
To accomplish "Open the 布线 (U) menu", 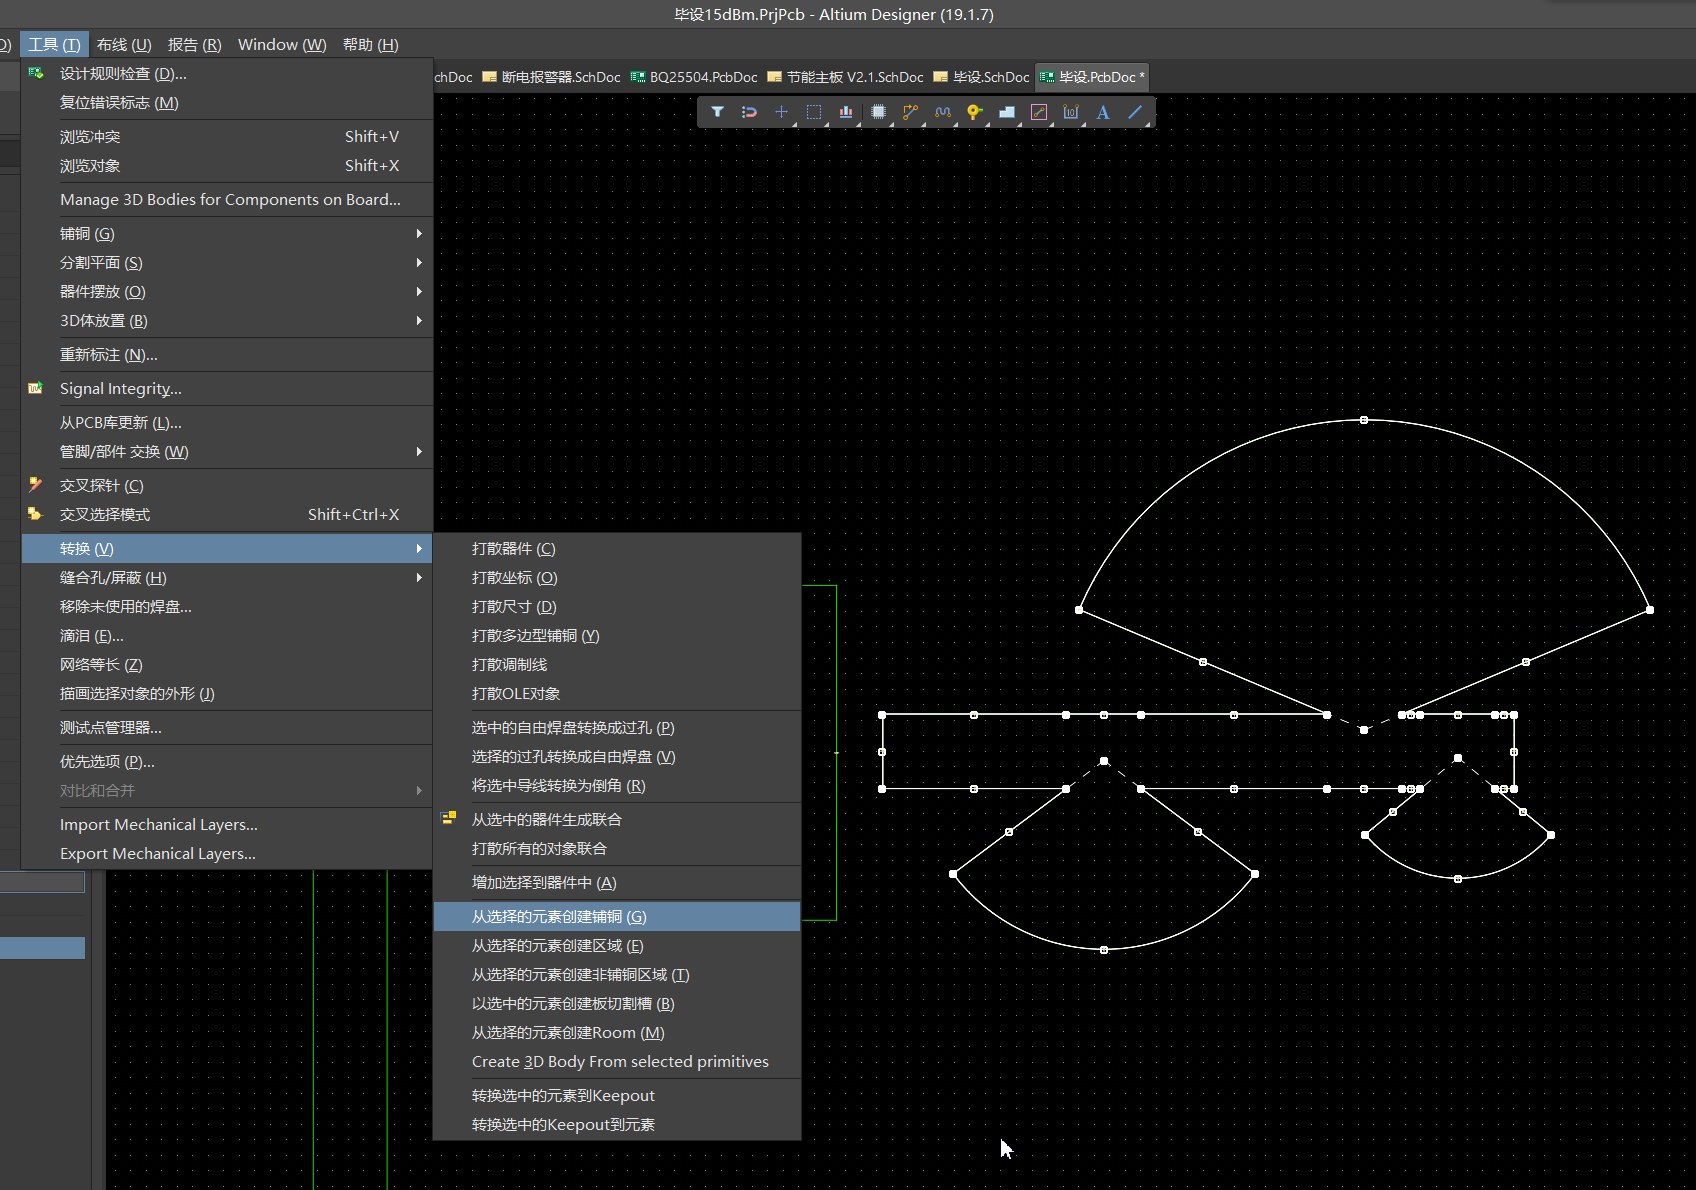I will (124, 45).
